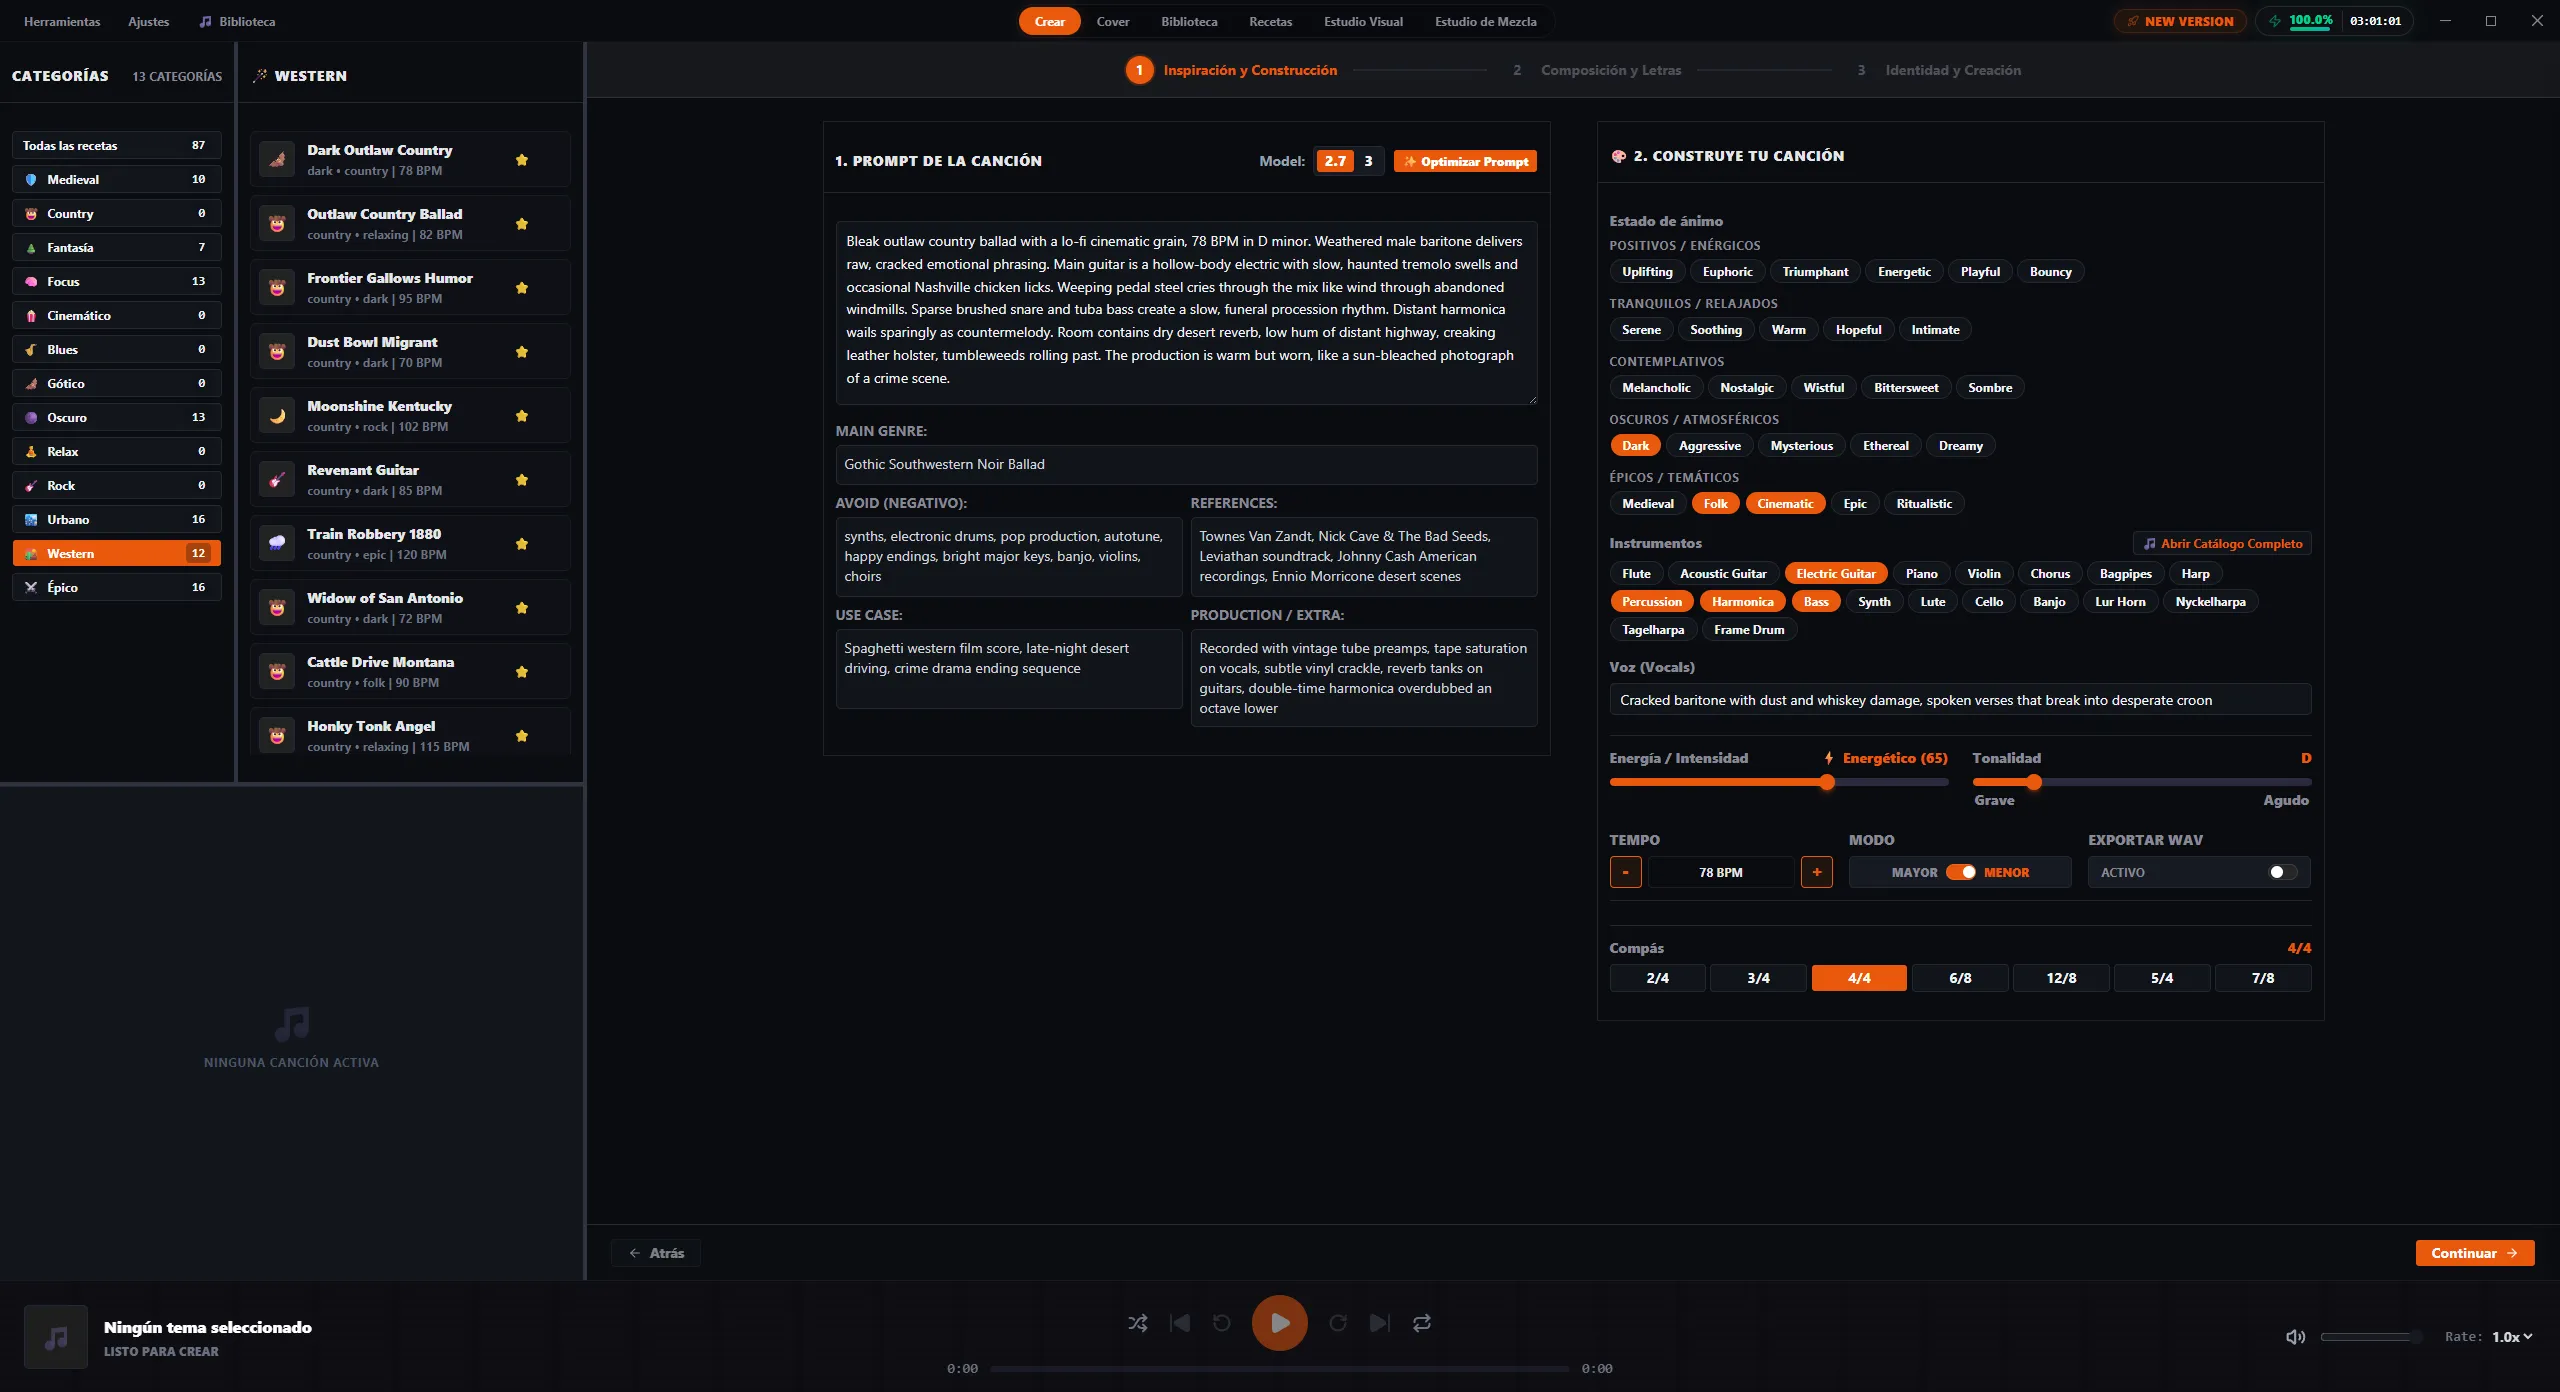This screenshot has width=2560, height=1392.
Task: Switch to the Estudio de Mezcla tab
Action: (x=1485, y=21)
